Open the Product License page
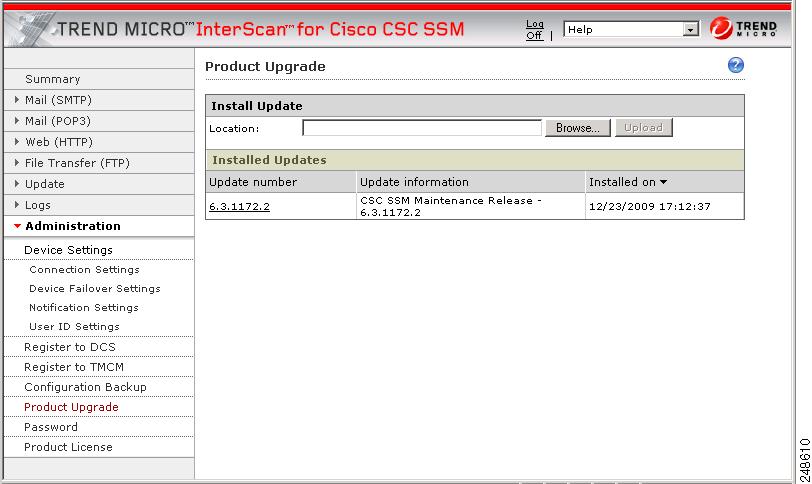This screenshot has width=812, height=484. tap(68, 447)
